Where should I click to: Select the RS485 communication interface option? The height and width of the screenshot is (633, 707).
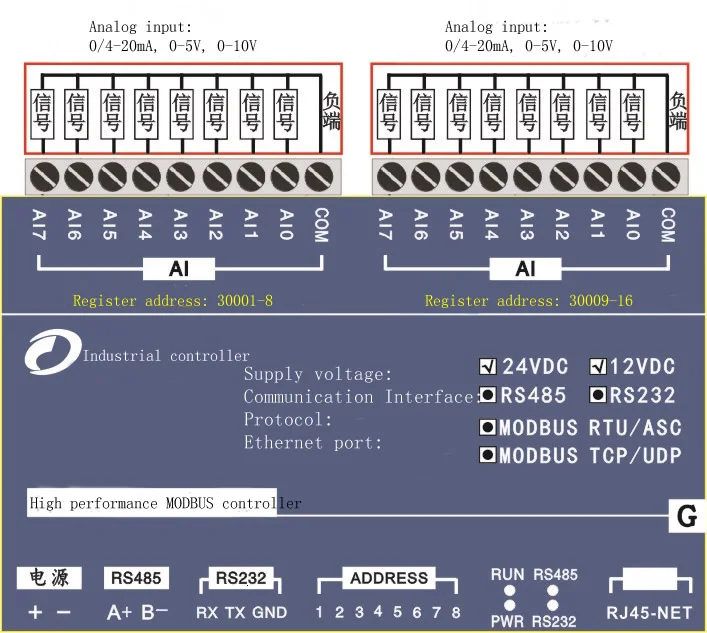487,395
